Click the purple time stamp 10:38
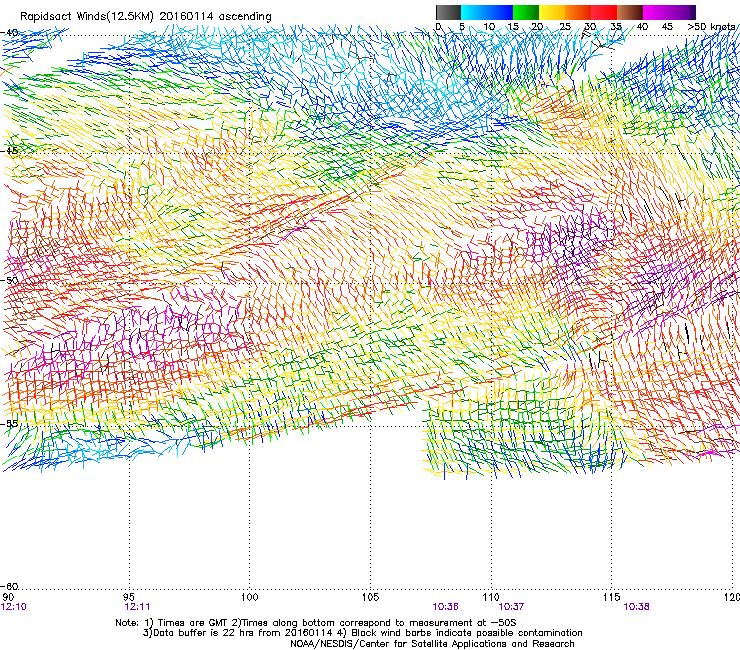The width and height of the screenshot is (740, 650). click(636, 607)
